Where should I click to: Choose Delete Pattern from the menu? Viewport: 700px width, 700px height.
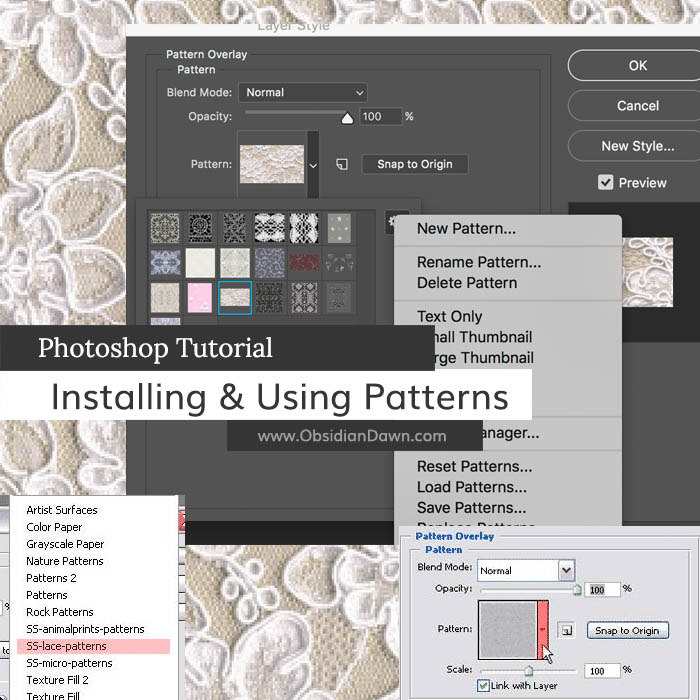467,283
